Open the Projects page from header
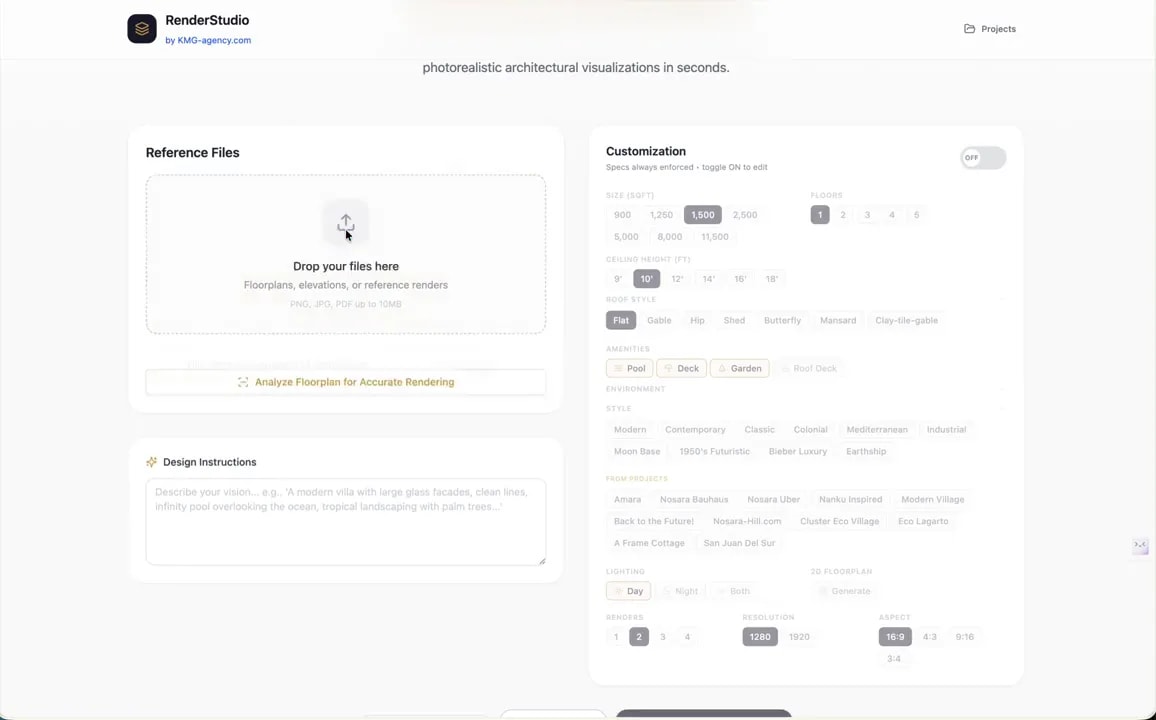Image resolution: width=1156 pixels, height=720 pixels. coord(989,29)
